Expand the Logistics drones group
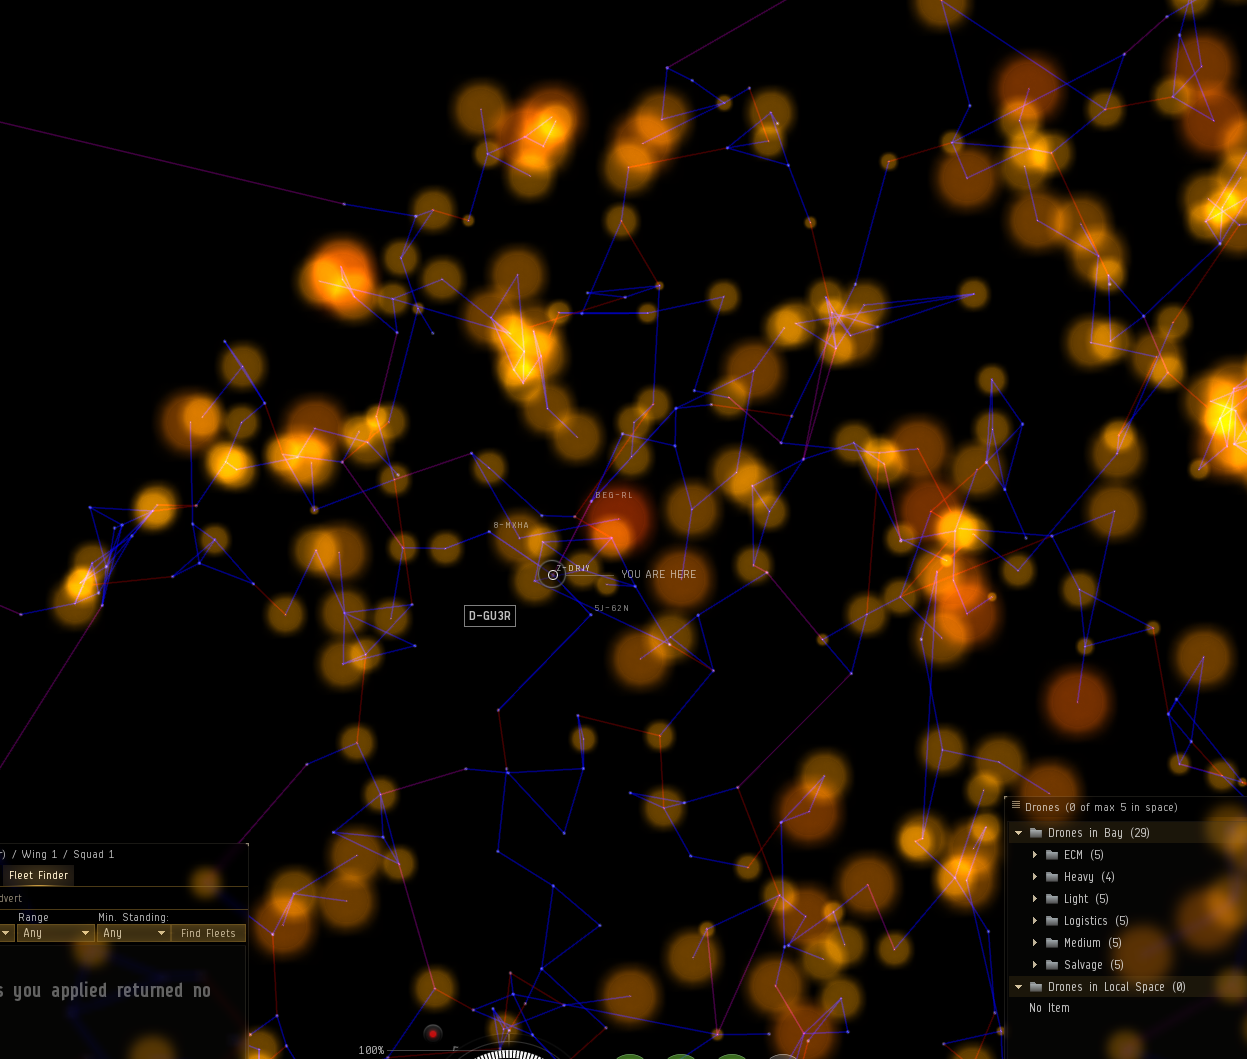Viewport: 1247px width, 1059px height. 1035,921
